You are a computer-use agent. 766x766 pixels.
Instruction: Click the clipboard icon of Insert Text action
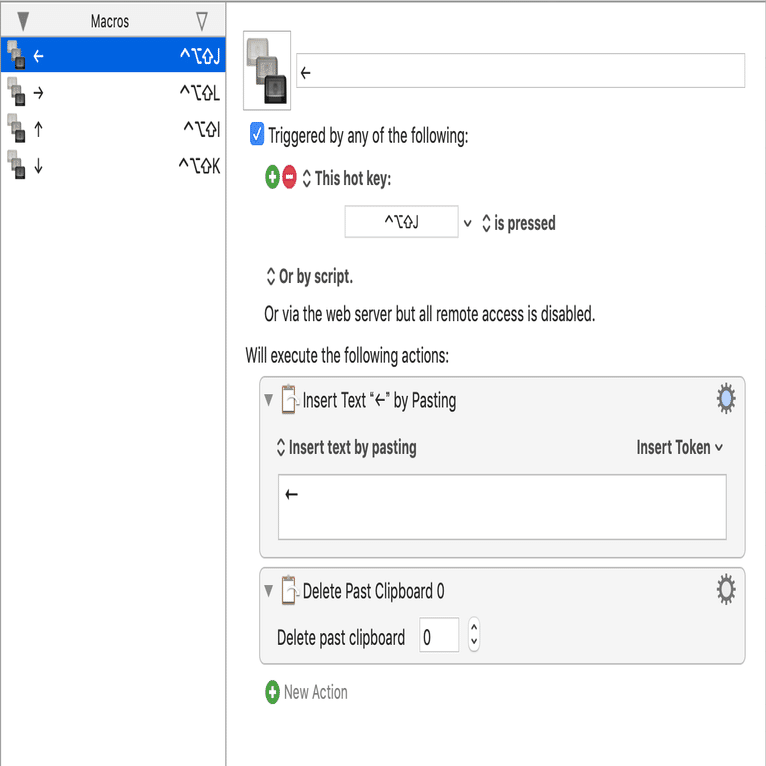coord(289,400)
